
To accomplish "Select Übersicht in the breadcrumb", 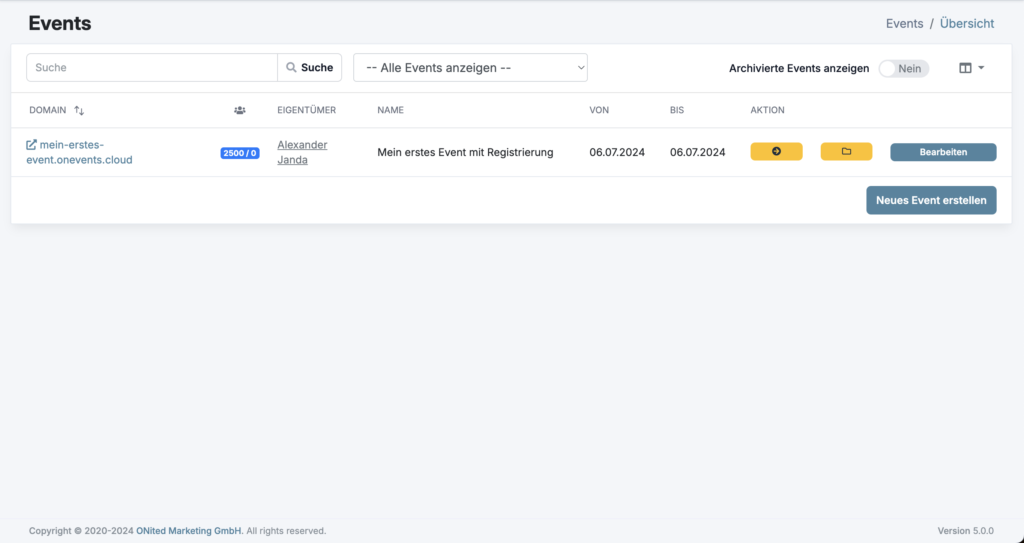I will click(967, 23).
